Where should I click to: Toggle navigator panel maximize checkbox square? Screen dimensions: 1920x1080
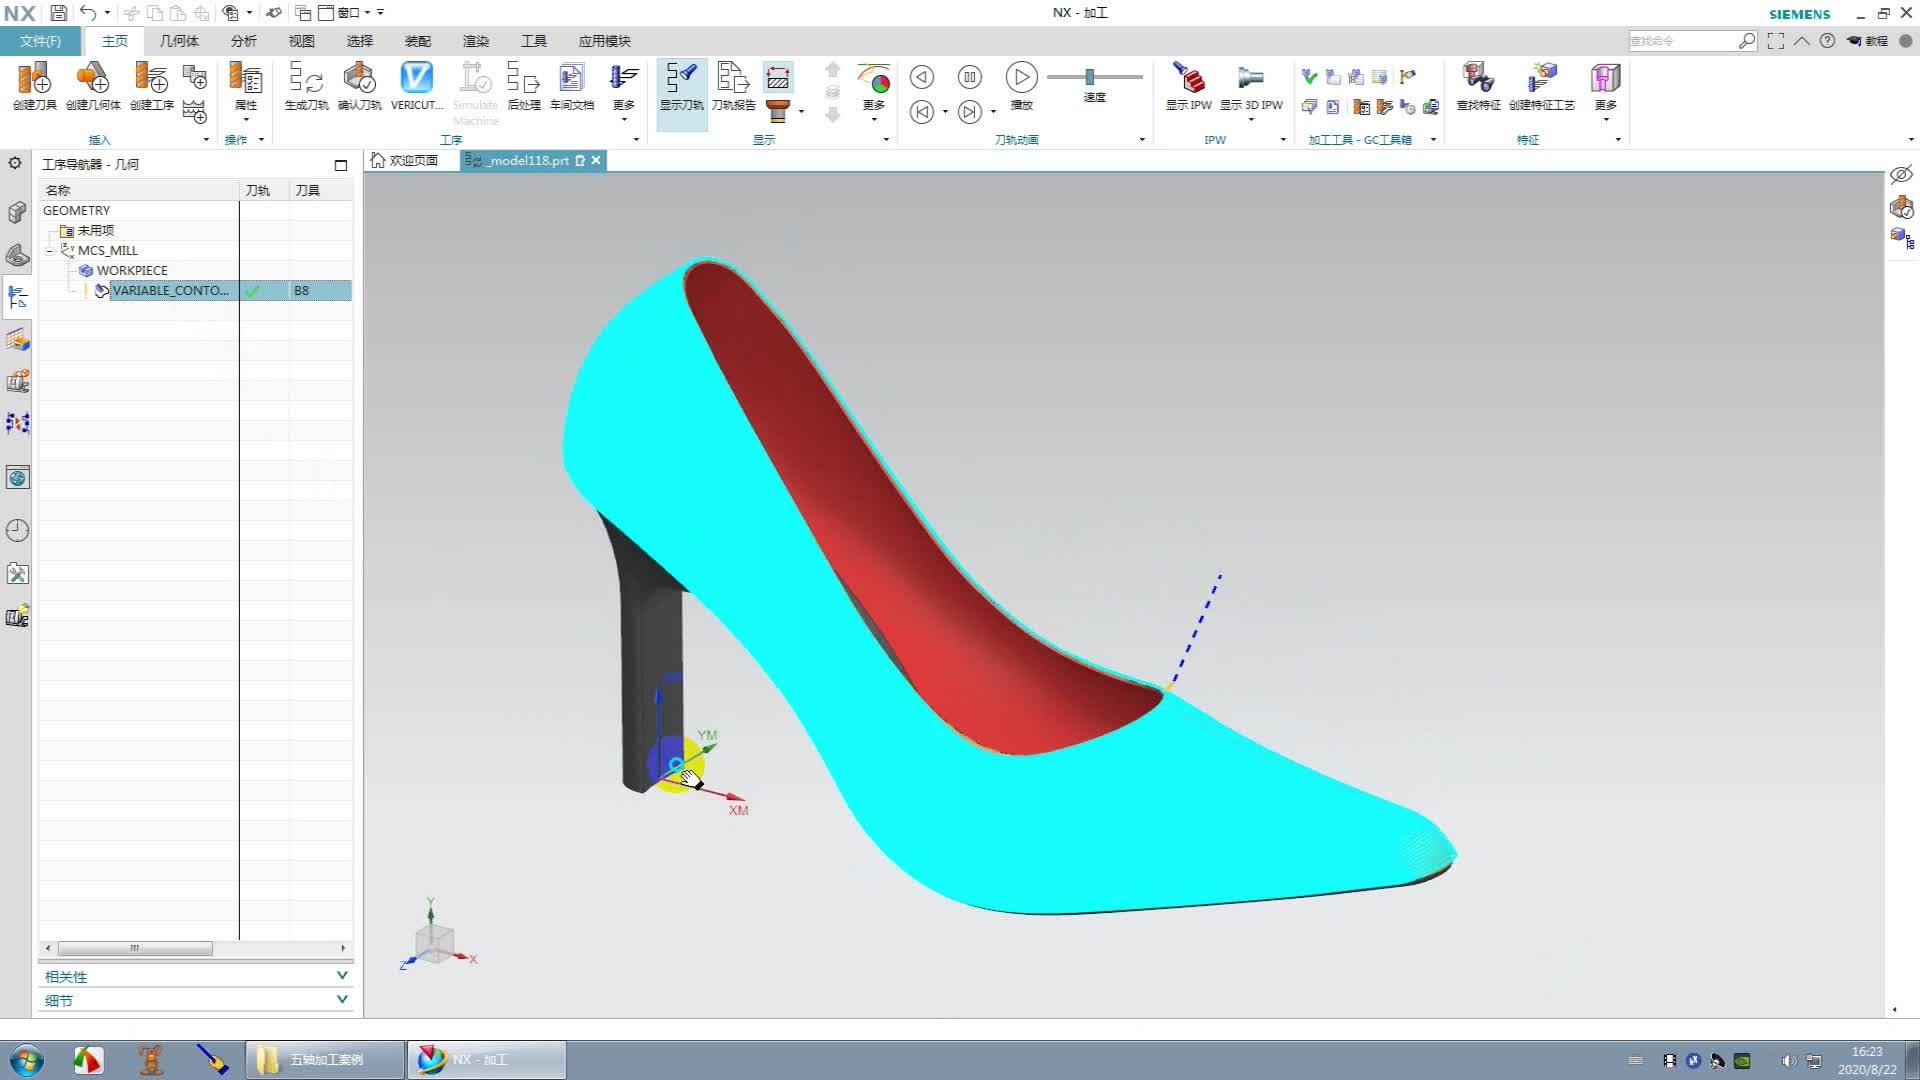[x=341, y=165]
